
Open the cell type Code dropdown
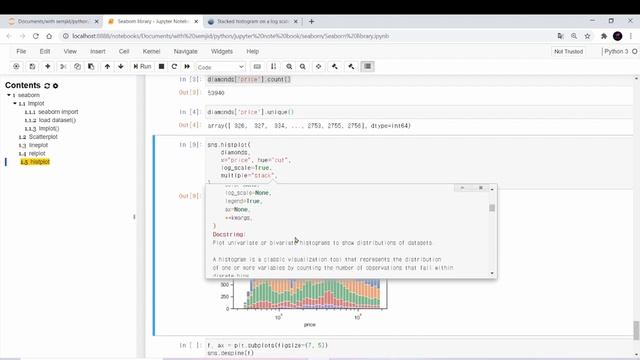click(x=220, y=67)
